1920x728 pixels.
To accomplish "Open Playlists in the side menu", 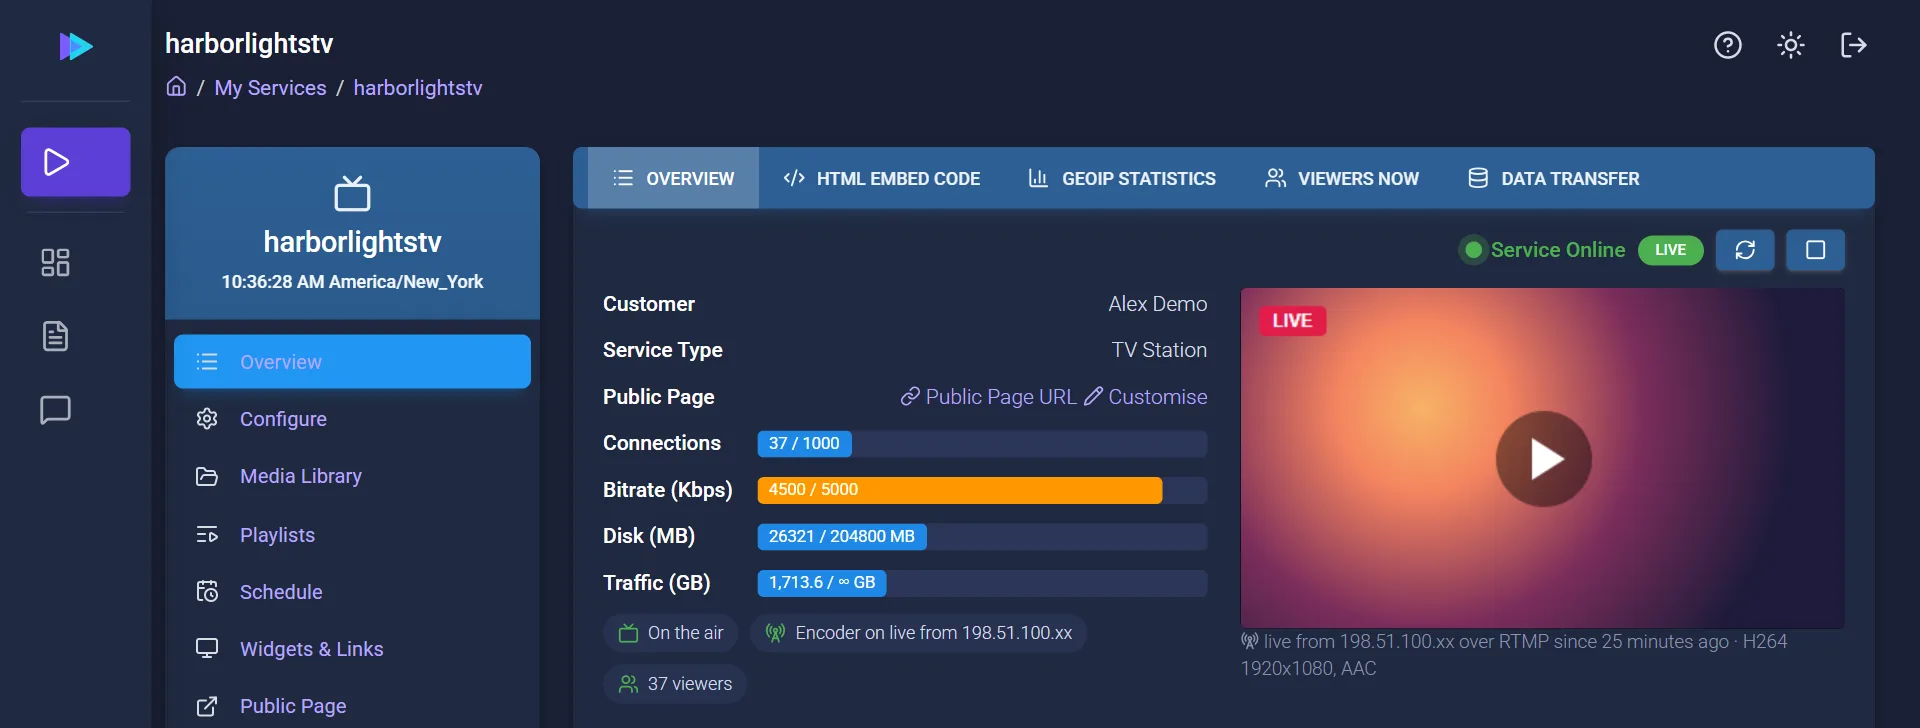I will pyautogui.click(x=352, y=535).
